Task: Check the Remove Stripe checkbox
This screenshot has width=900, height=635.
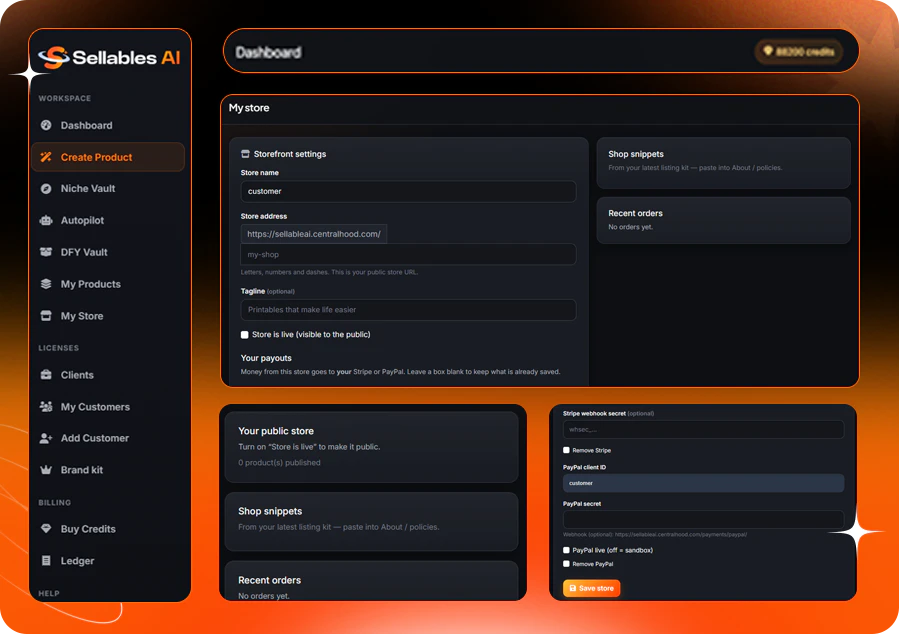Action: [567, 450]
